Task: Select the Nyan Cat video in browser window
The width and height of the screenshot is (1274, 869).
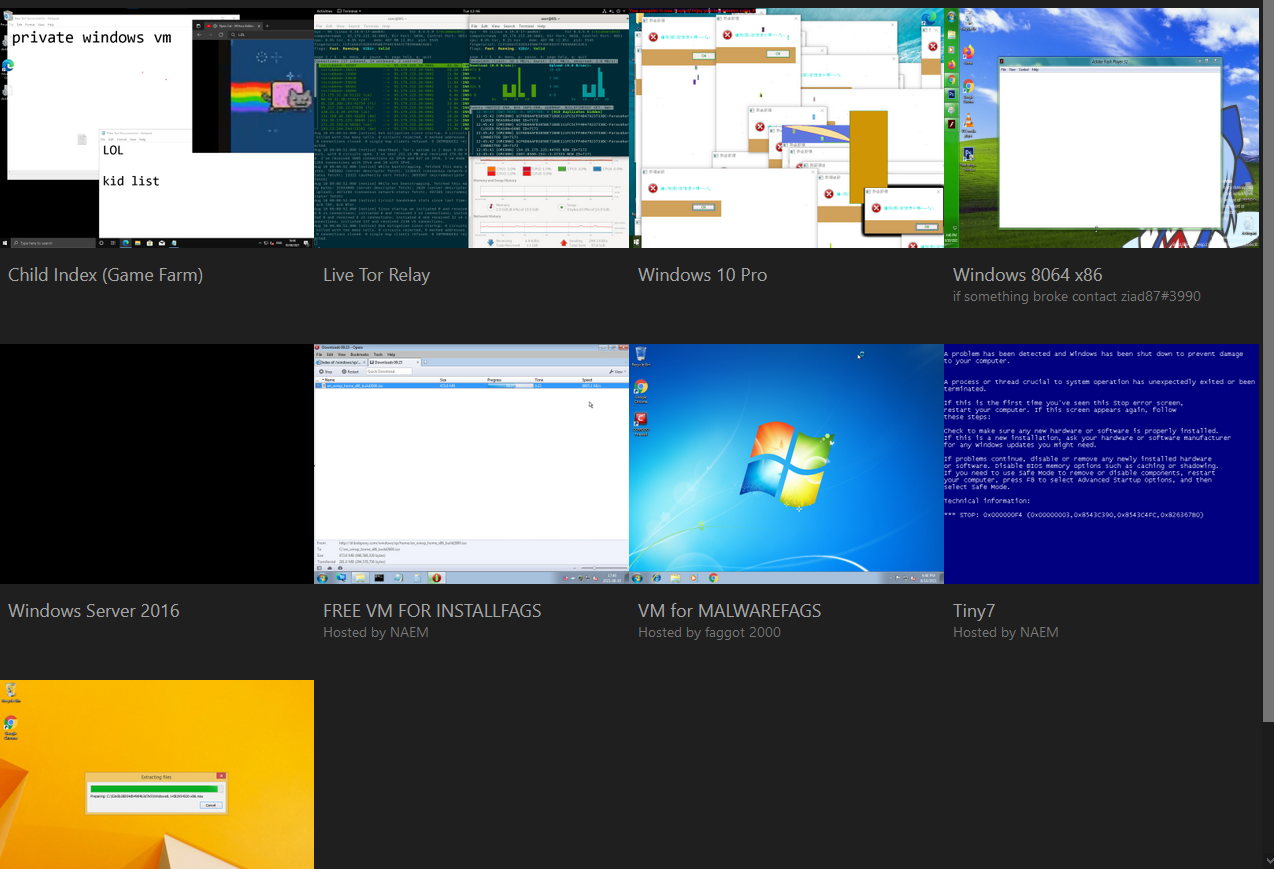Action: click(272, 93)
